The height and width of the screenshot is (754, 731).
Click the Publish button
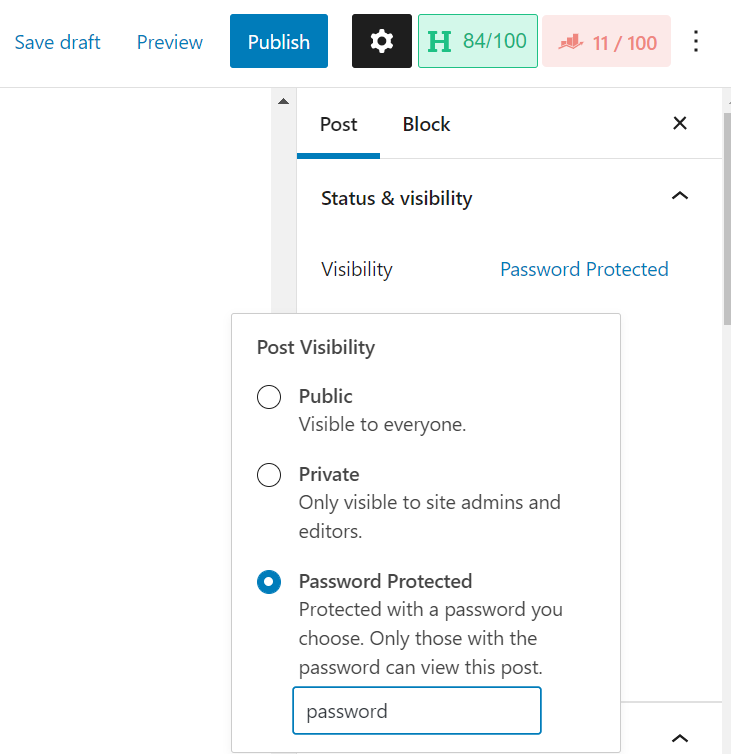coord(279,41)
